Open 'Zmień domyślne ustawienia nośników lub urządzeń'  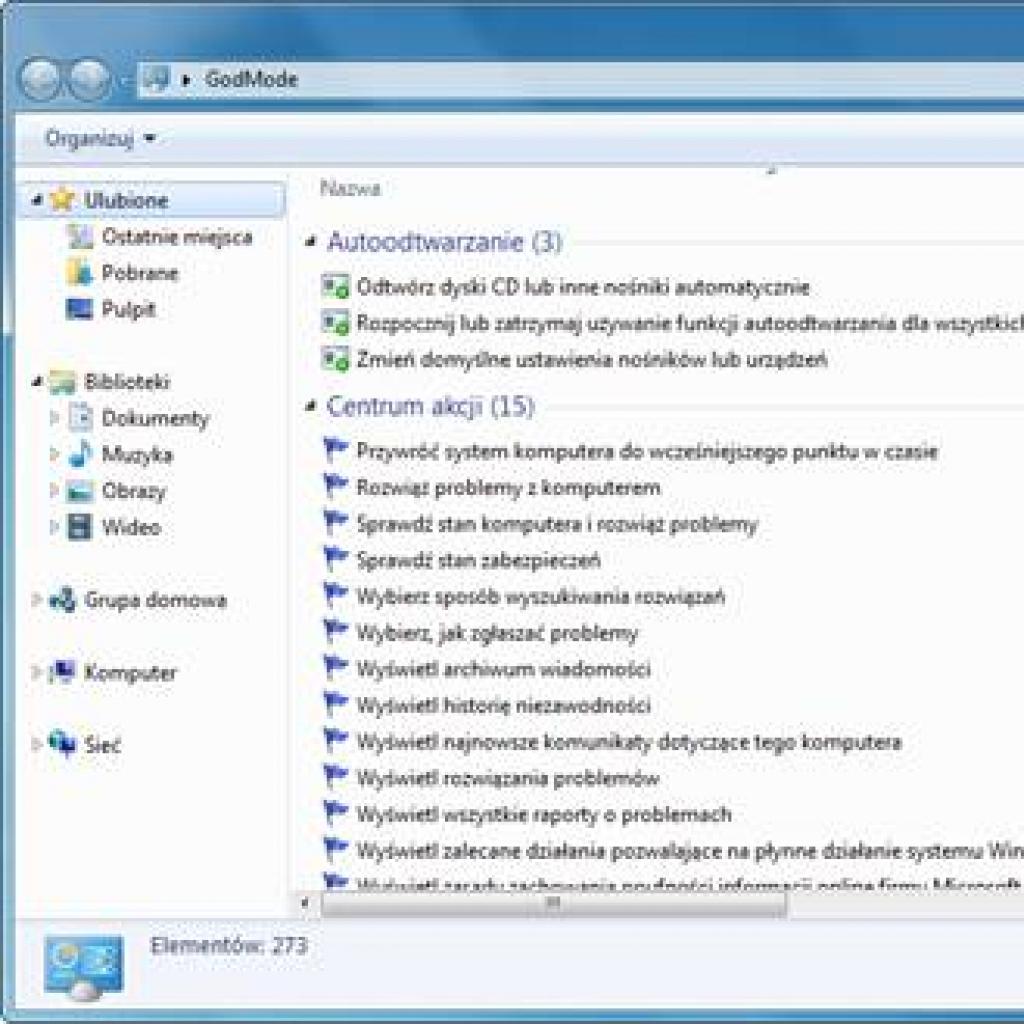tap(592, 360)
